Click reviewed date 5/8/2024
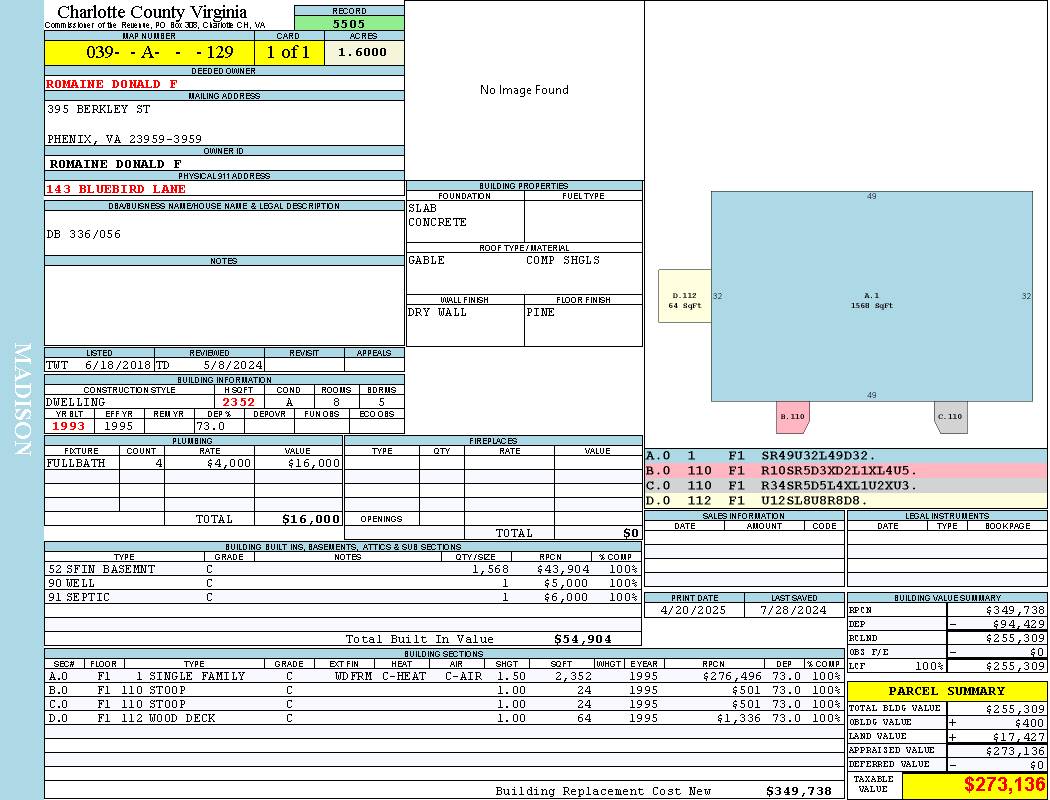1050x800 pixels. [233, 366]
